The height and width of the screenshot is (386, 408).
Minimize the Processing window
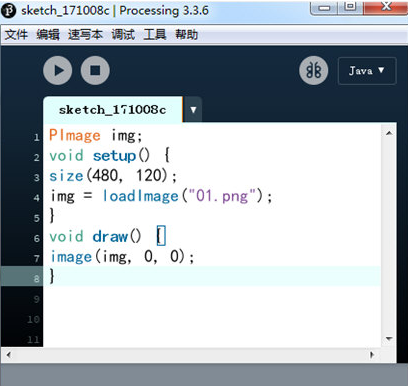click(x=324, y=7)
